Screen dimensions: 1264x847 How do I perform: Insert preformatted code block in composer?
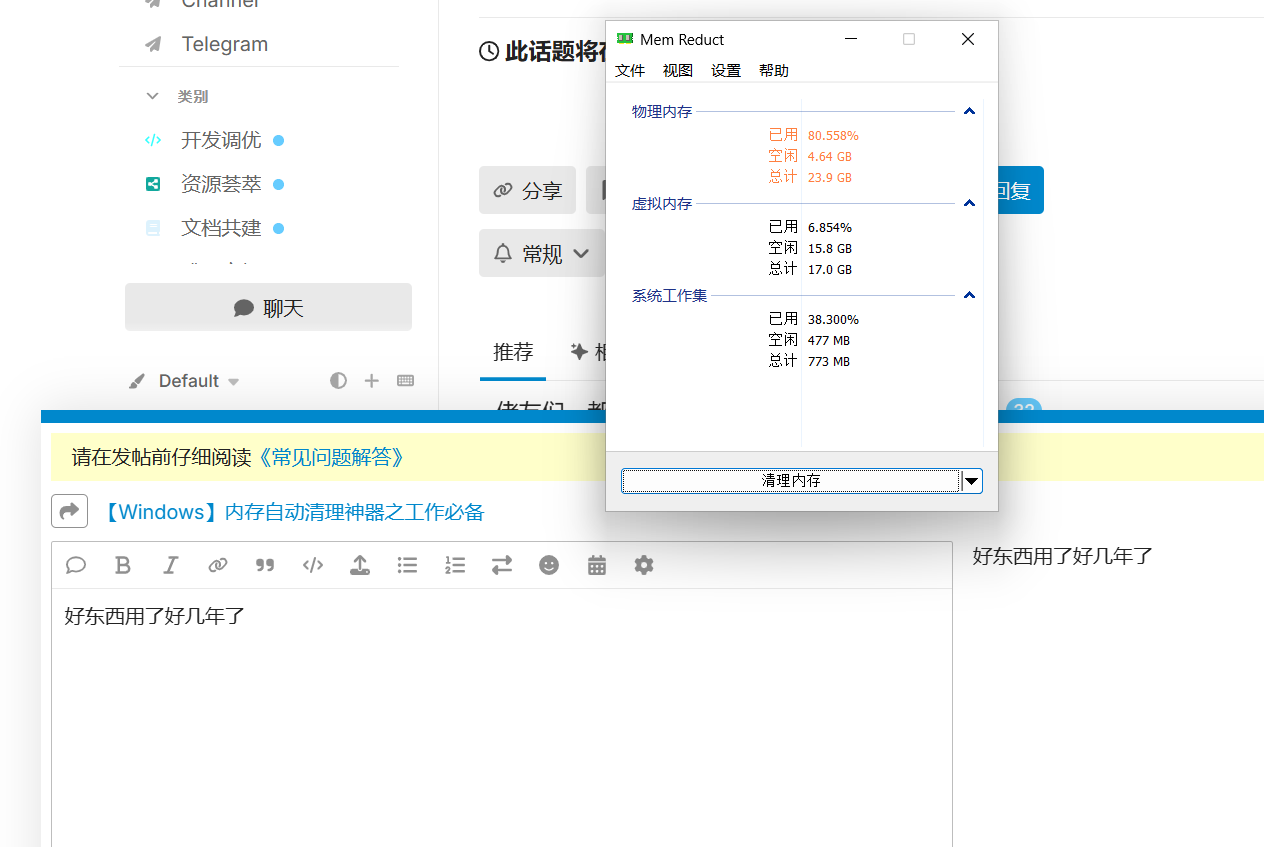(313, 565)
